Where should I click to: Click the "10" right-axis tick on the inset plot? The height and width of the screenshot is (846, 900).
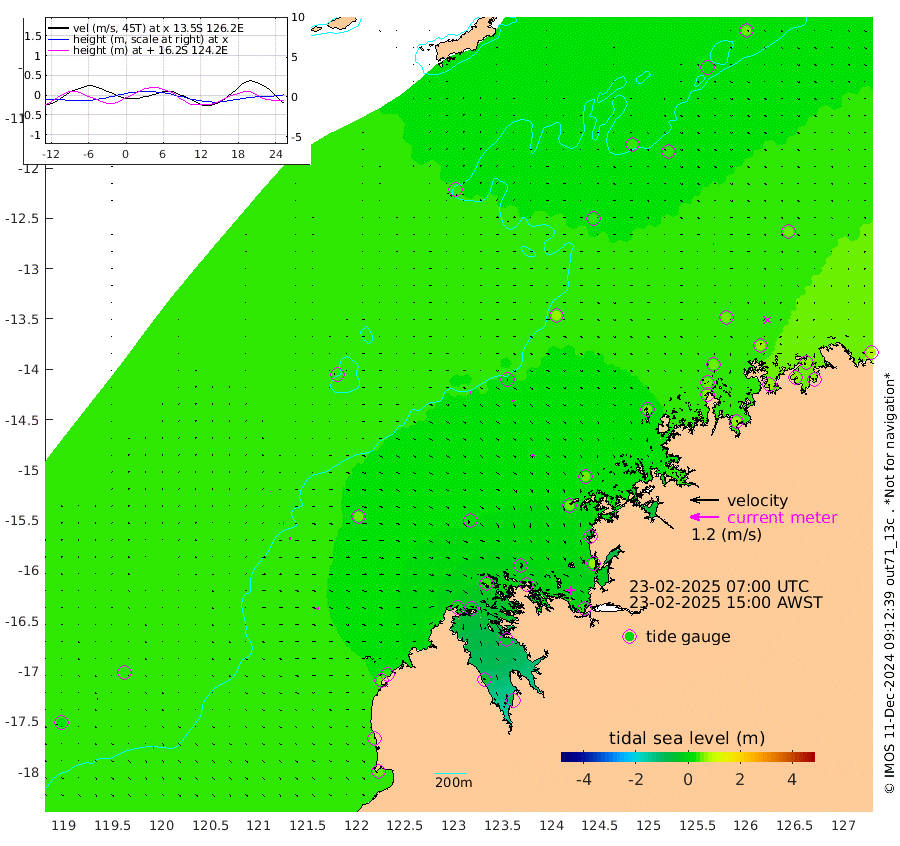(298, 17)
